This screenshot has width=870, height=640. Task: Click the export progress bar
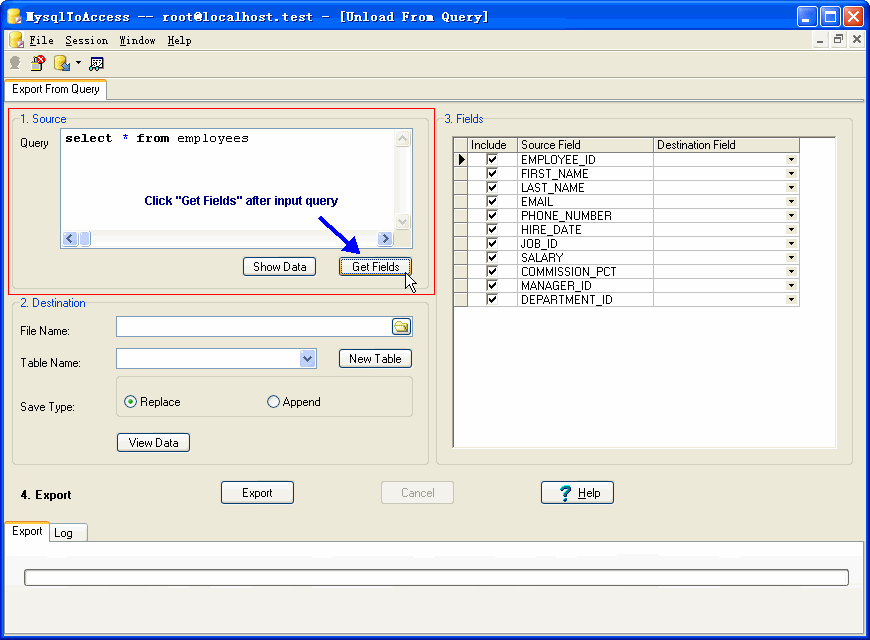pyautogui.click(x=436, y=577)
